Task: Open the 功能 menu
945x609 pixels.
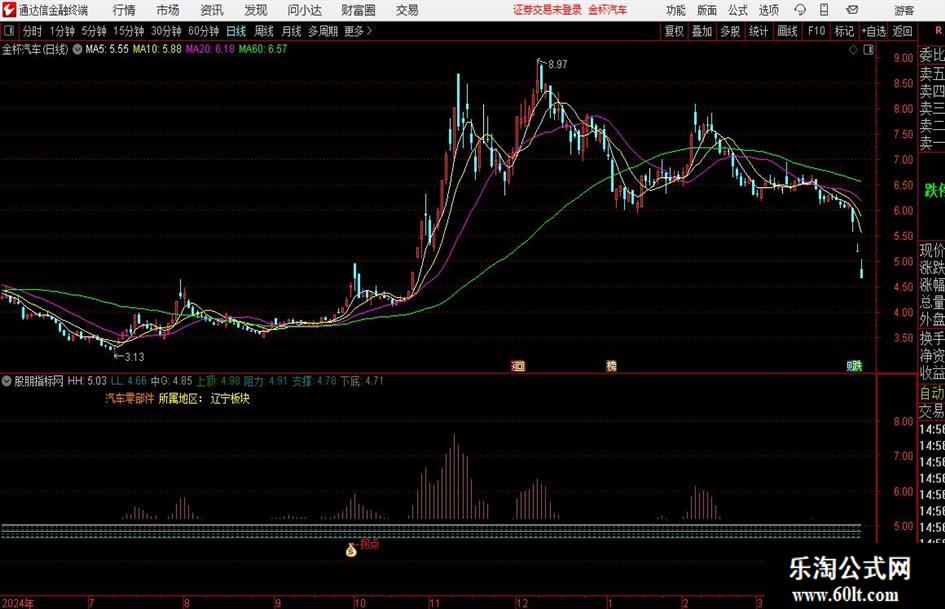Action: pyautogui.click(x=676, y=10)
